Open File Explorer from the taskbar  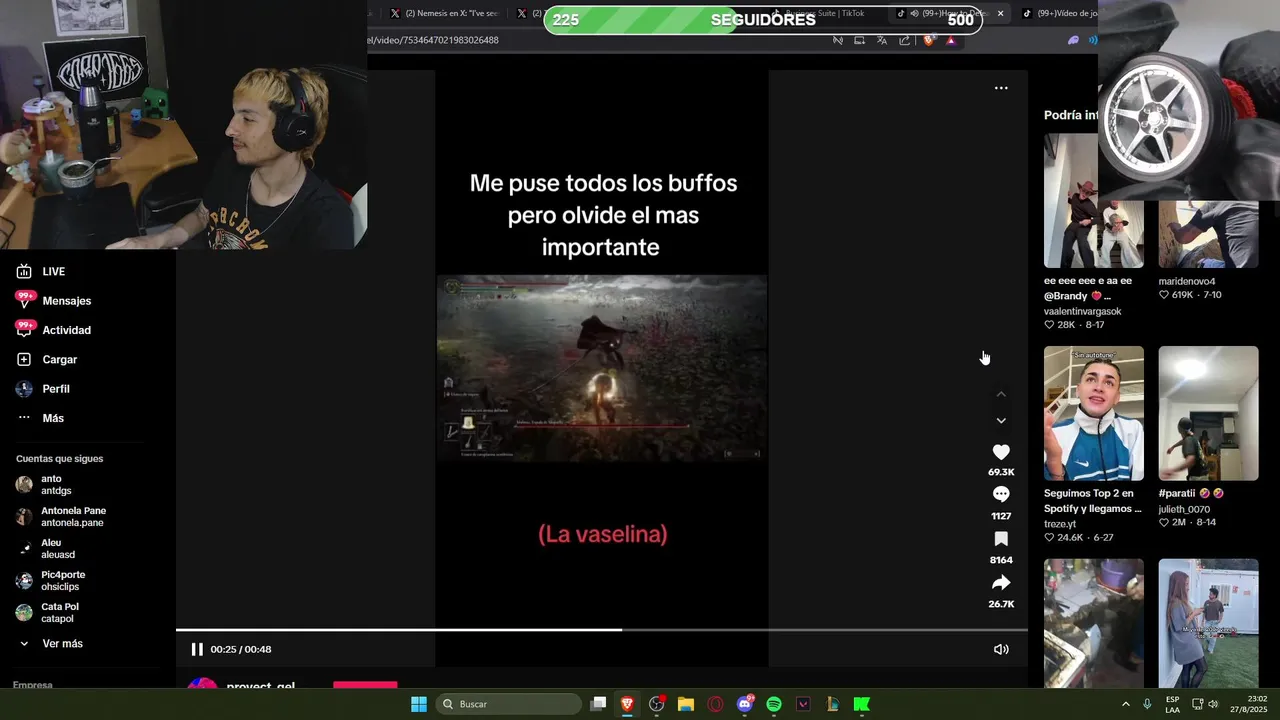point(685,704)
